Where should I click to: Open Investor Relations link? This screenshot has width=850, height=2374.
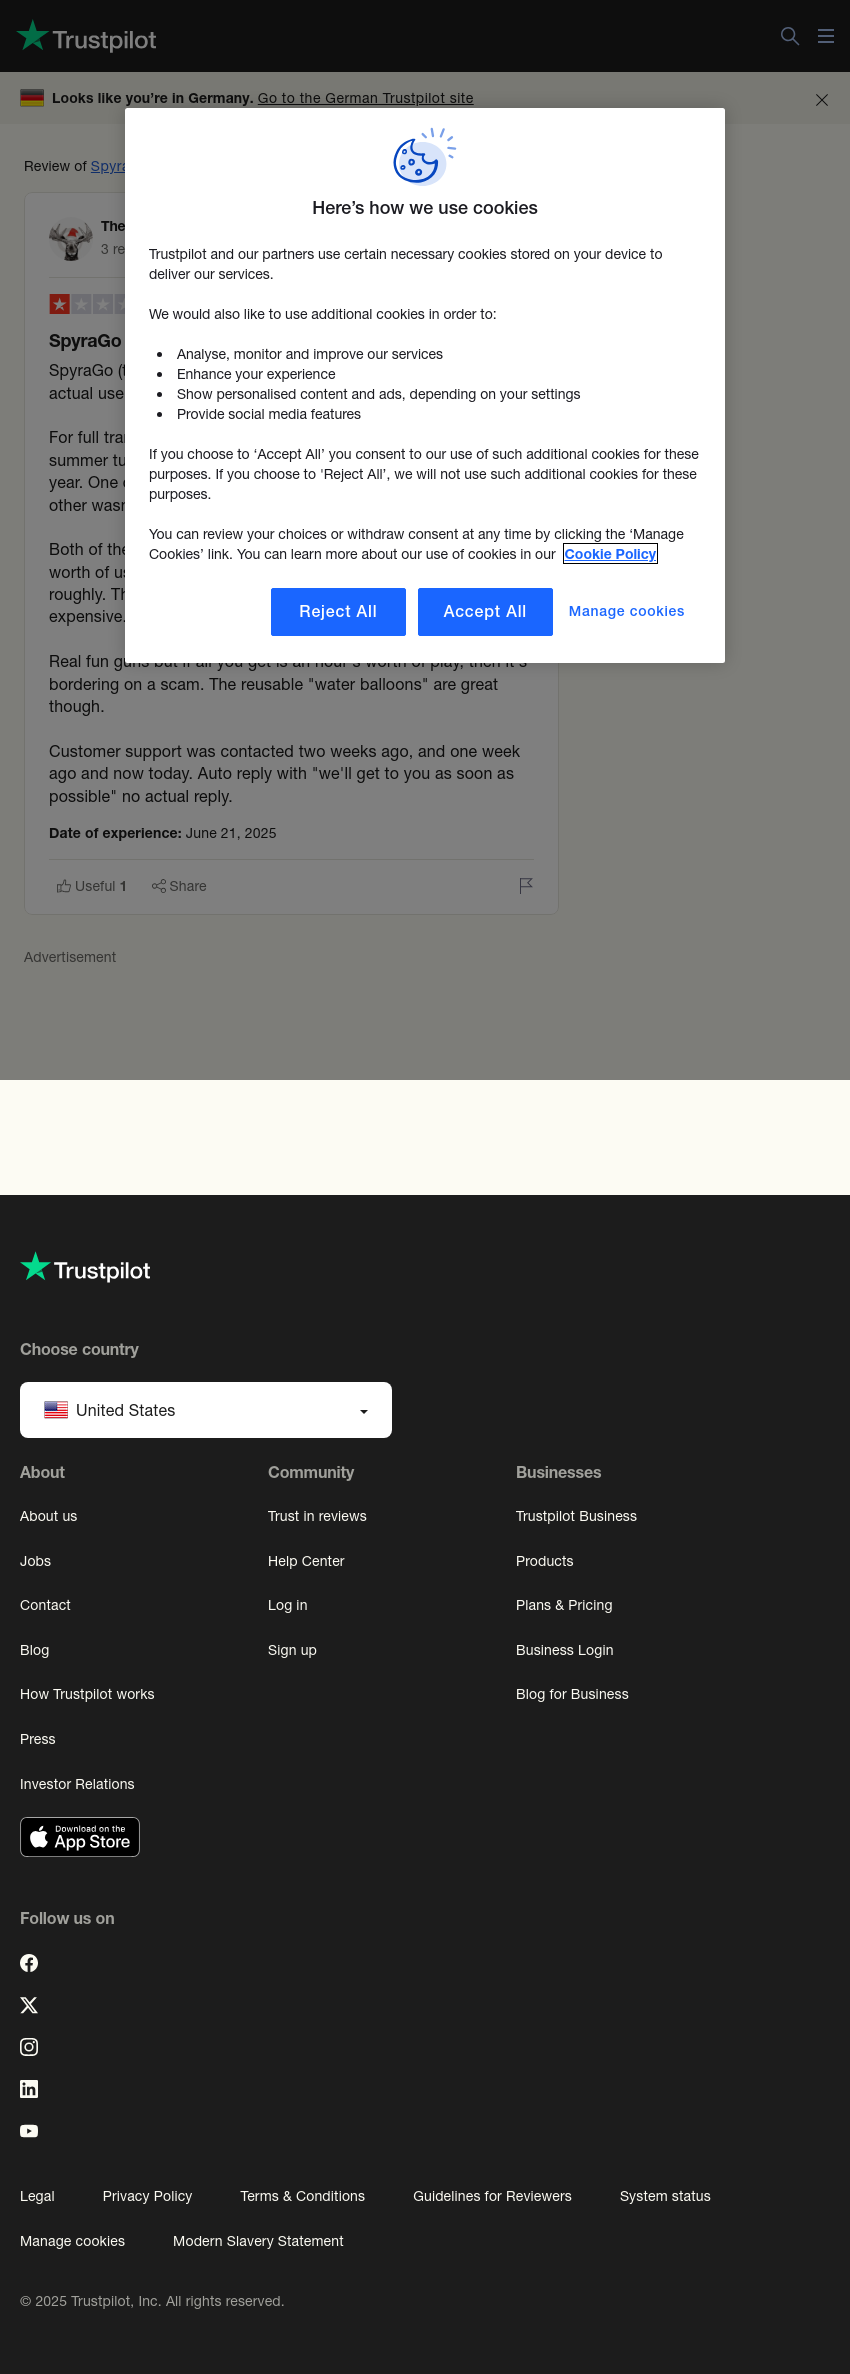77,1784
